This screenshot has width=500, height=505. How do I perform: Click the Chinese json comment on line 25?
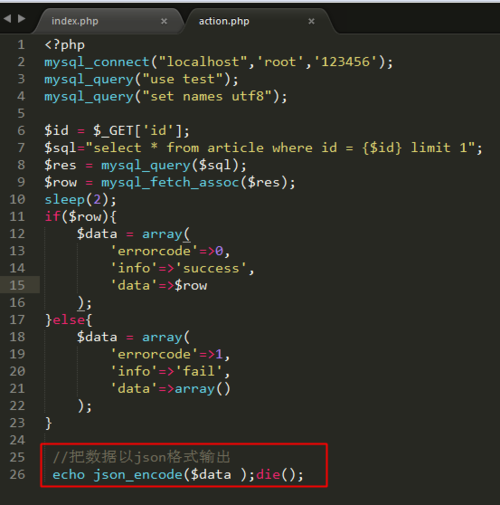142,457
